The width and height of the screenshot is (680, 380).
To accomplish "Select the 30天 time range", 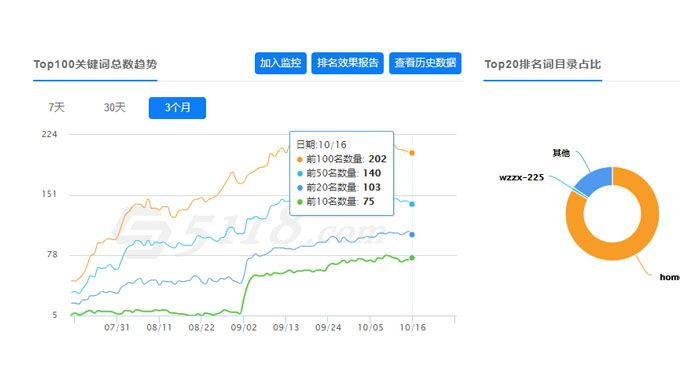I will 114,108.
